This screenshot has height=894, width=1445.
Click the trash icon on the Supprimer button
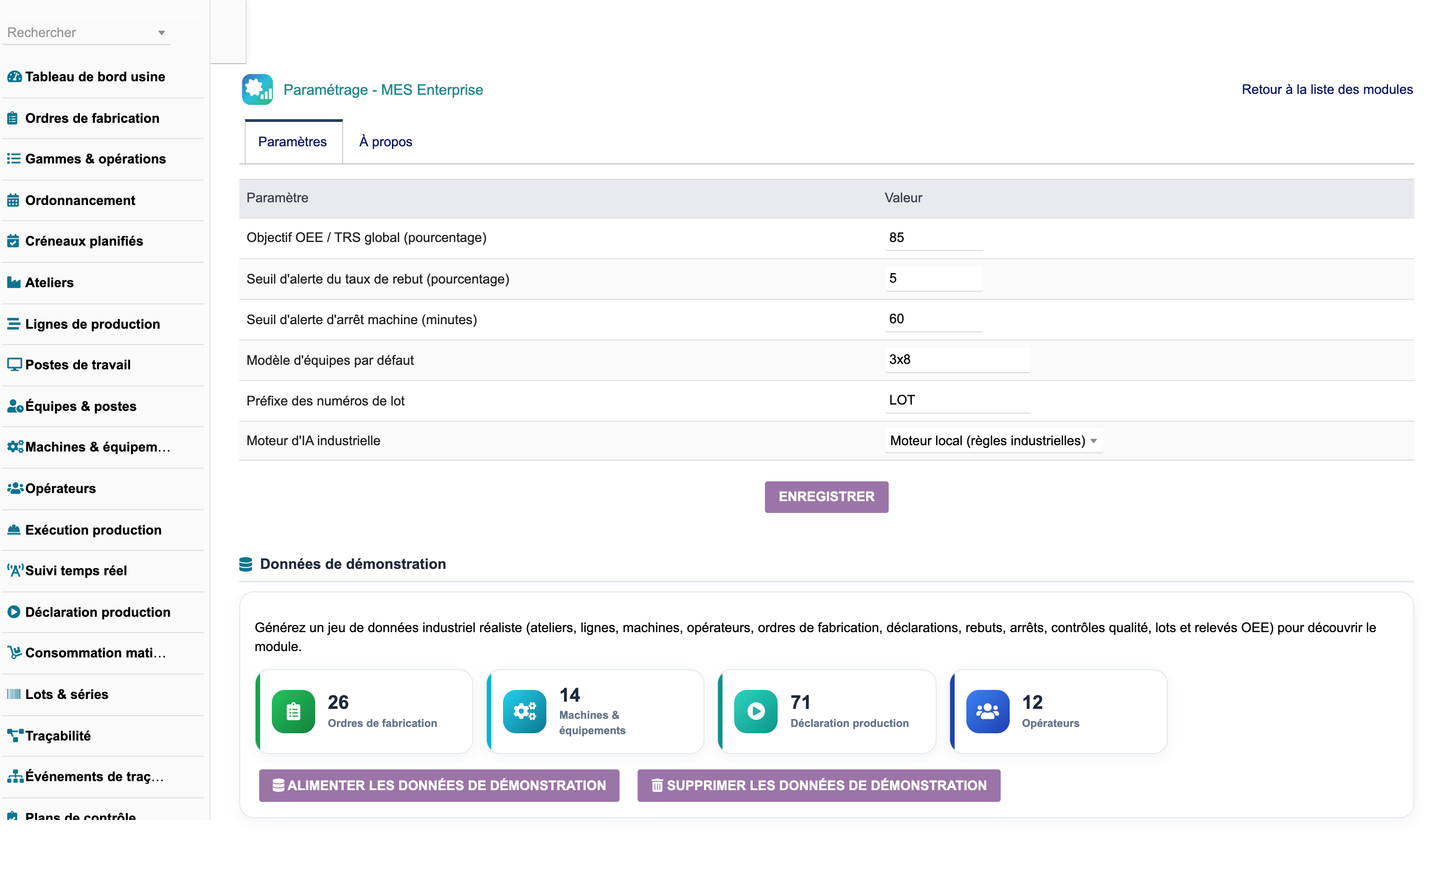tap(658, 786)
